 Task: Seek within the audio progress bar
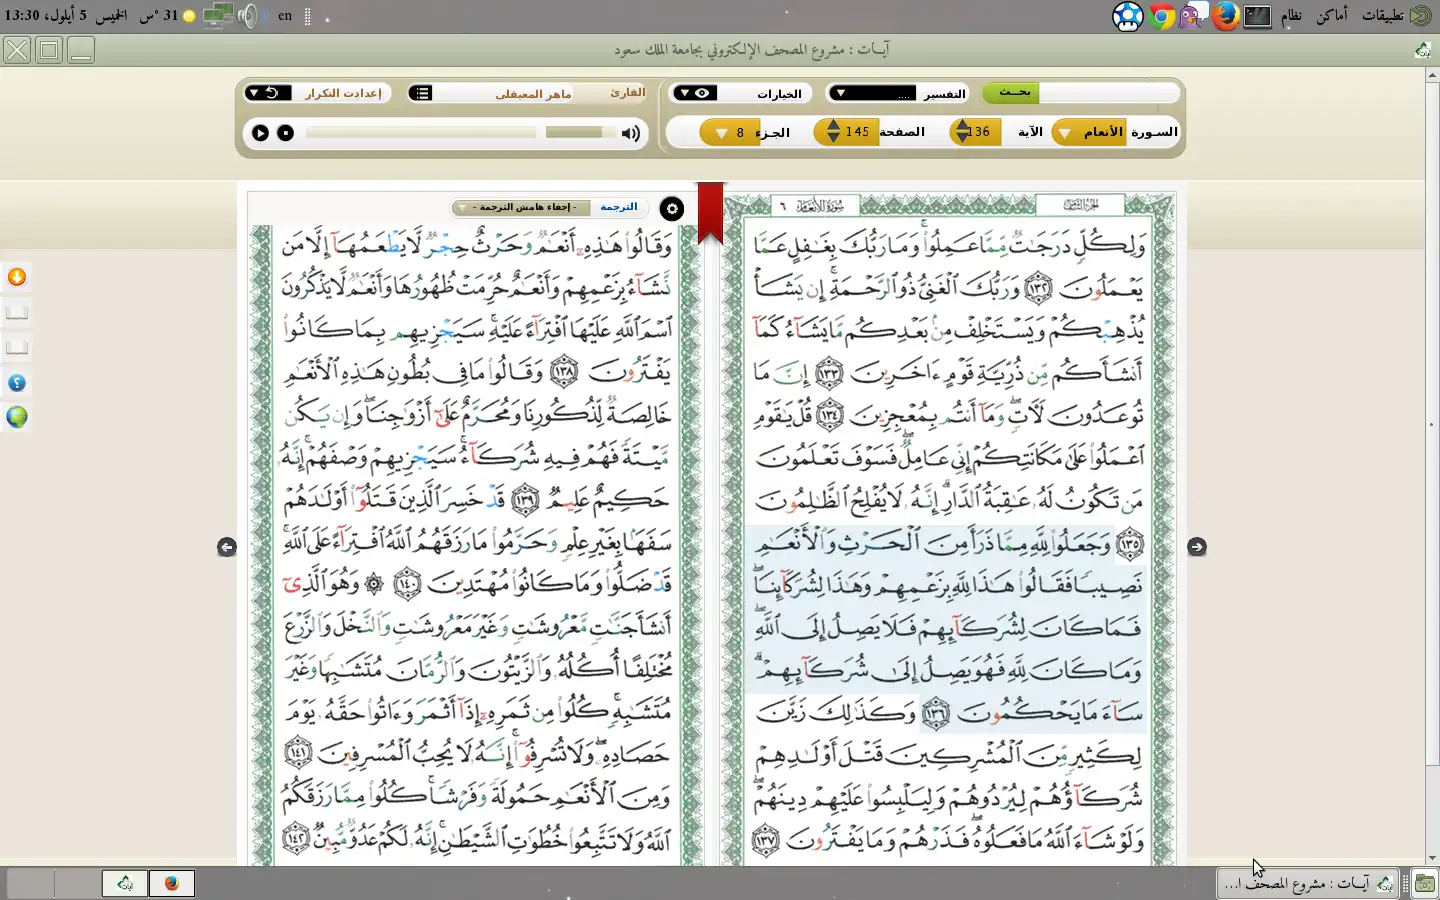[421, 132]
